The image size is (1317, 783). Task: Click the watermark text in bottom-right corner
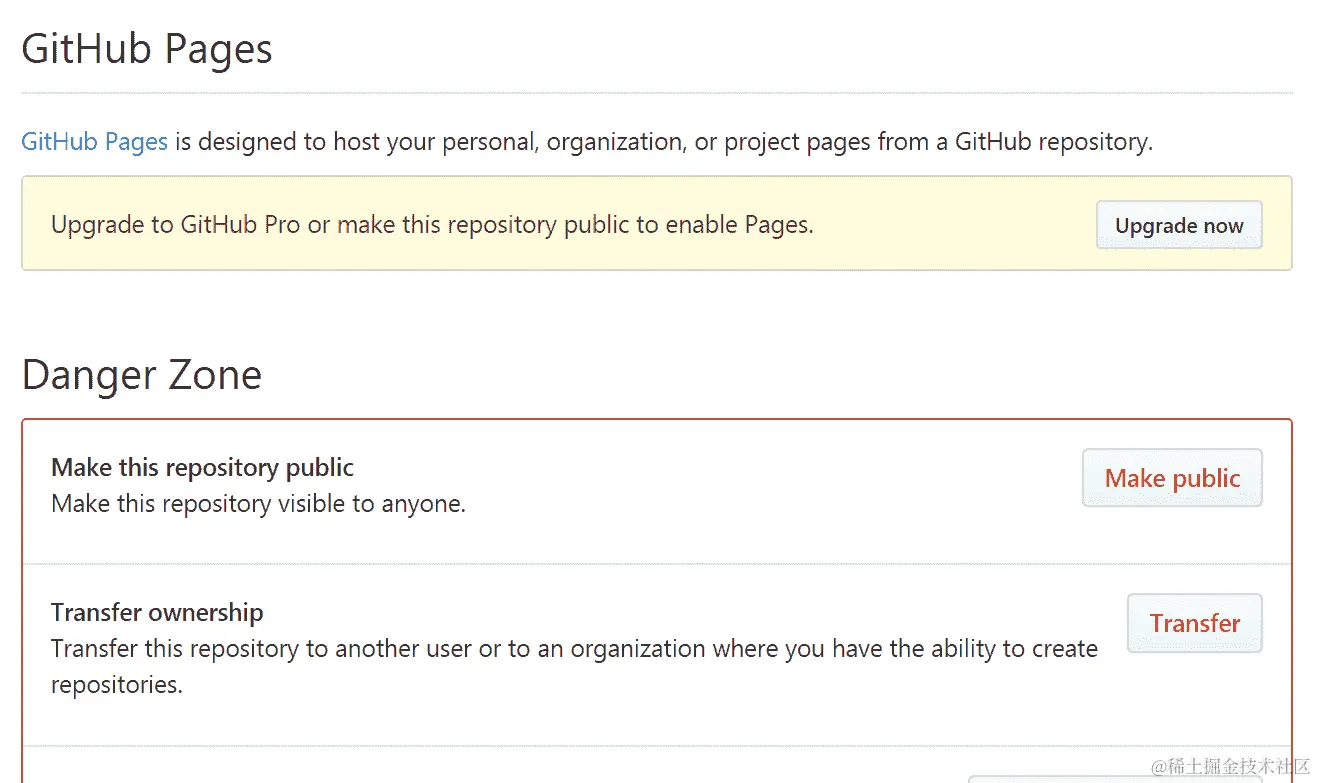click(x=1229, y=766)
